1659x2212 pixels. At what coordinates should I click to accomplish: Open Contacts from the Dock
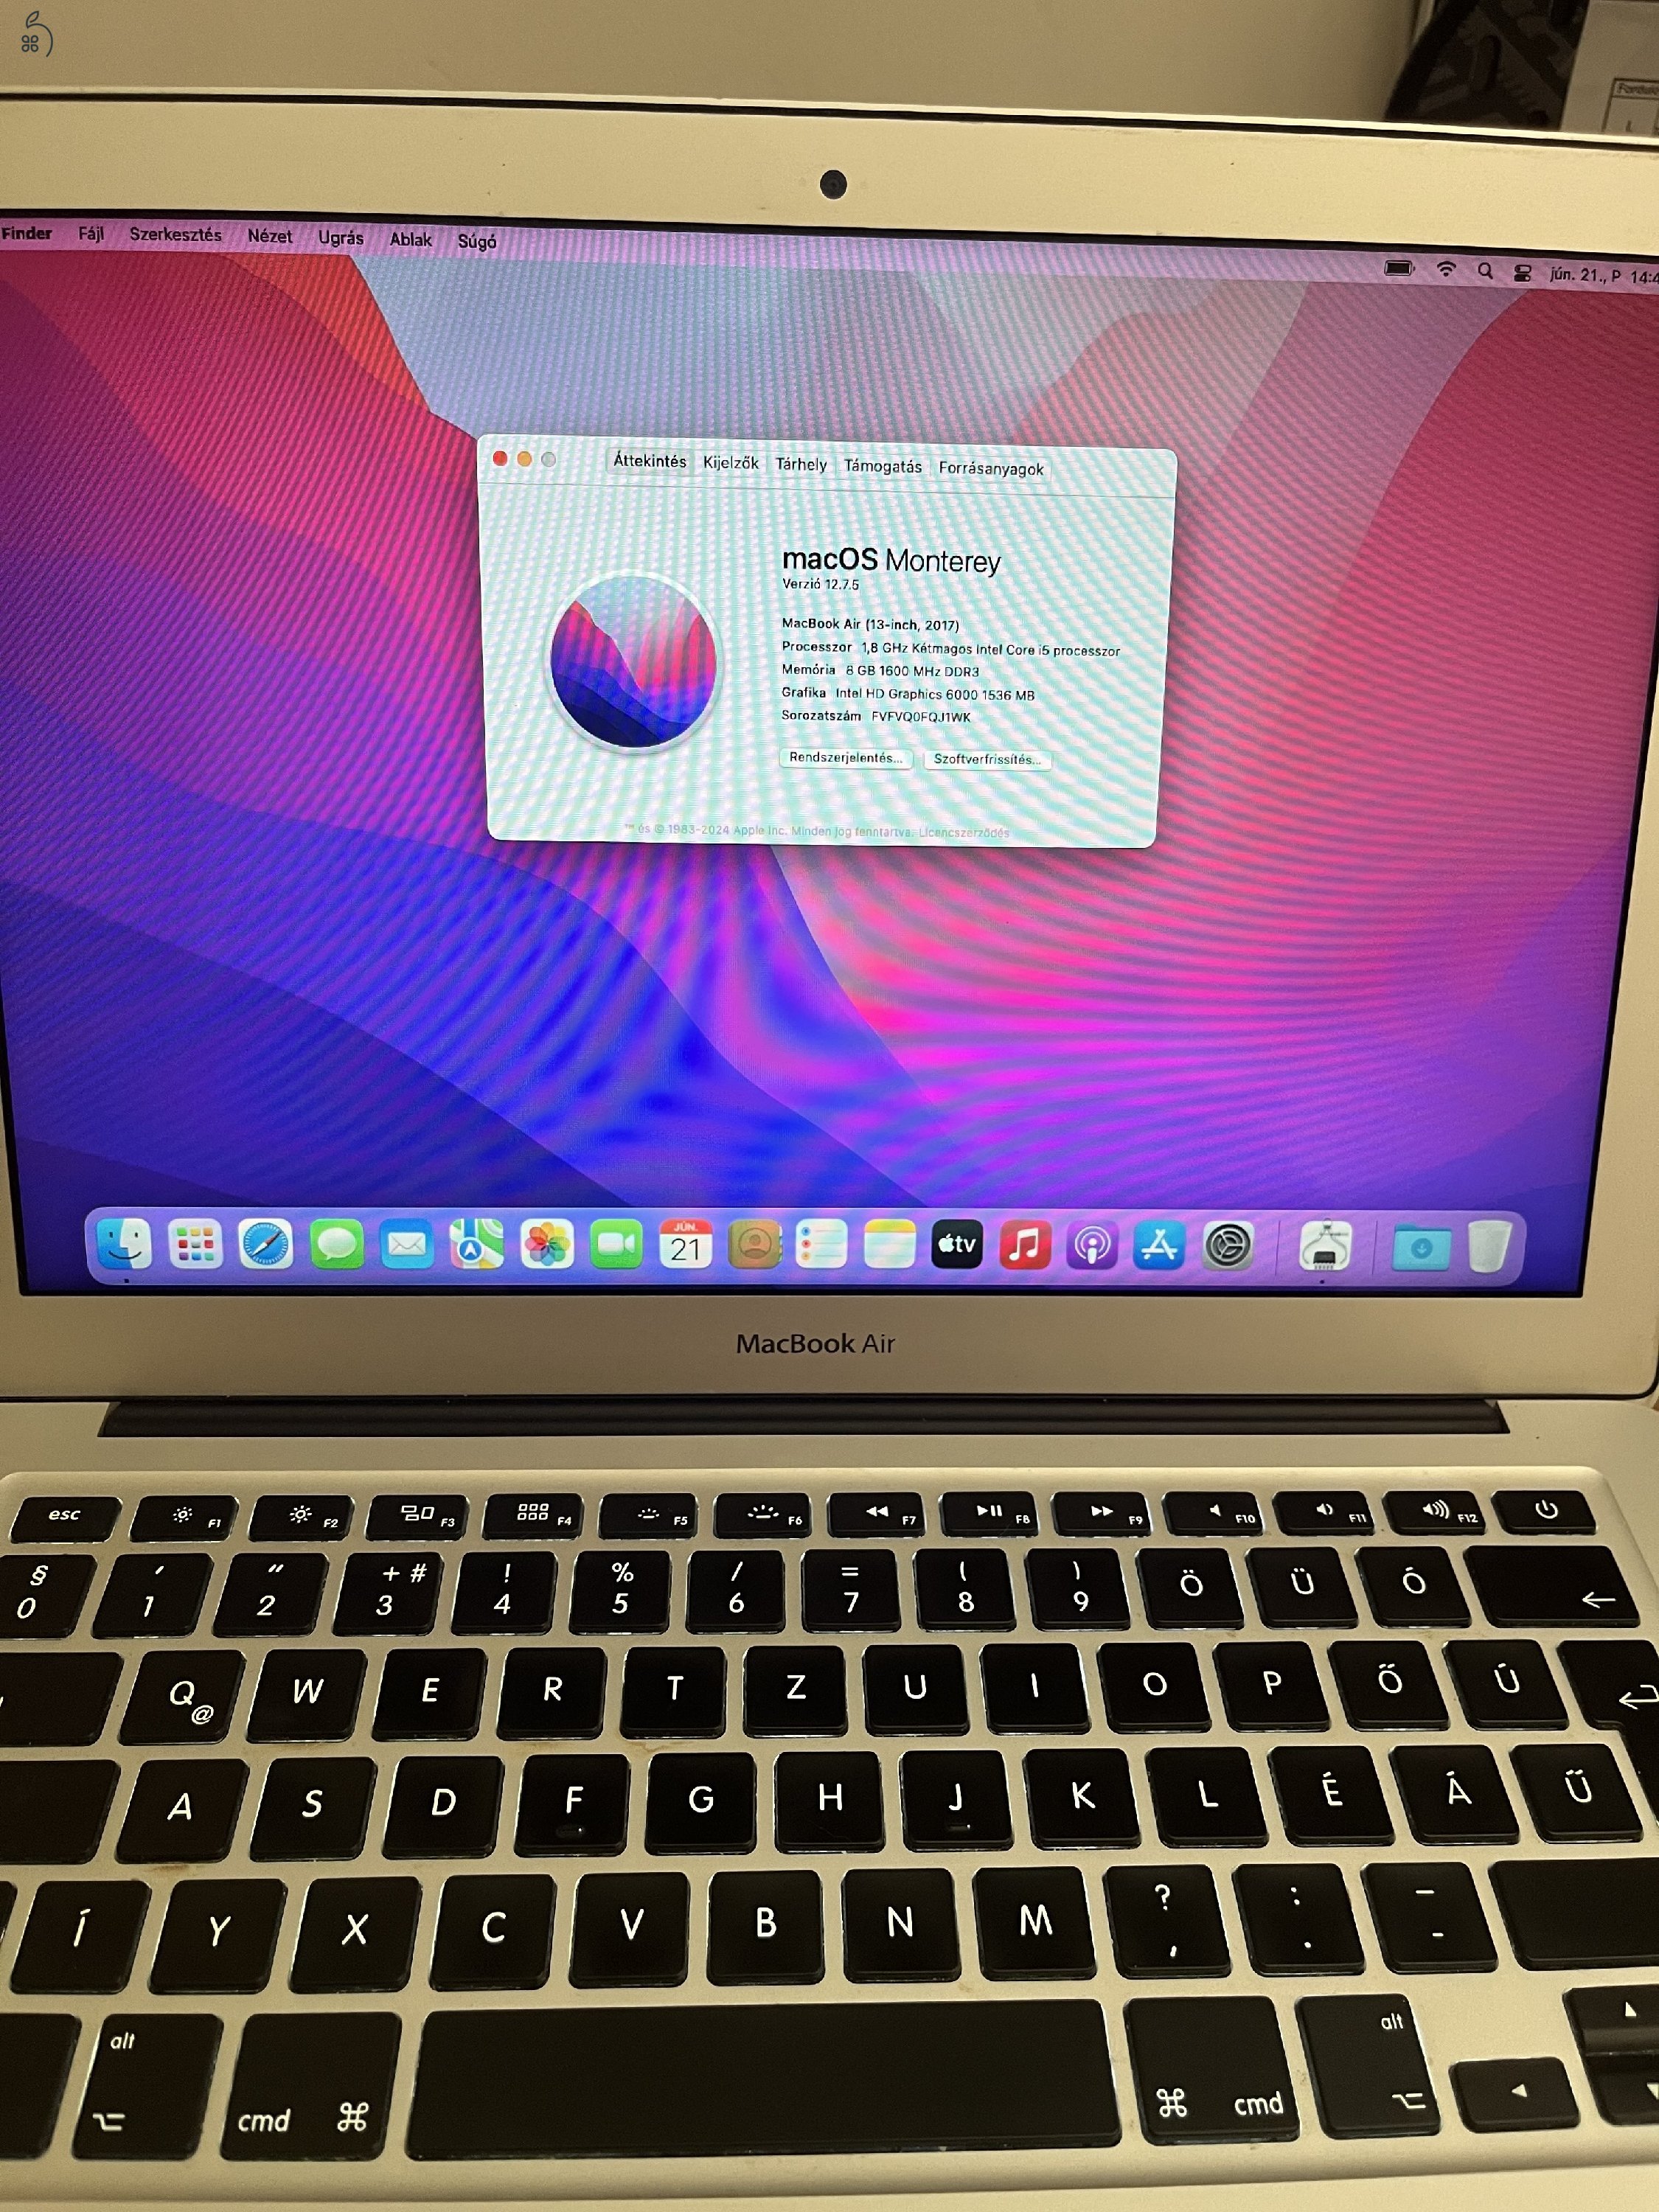point(754,1244)
